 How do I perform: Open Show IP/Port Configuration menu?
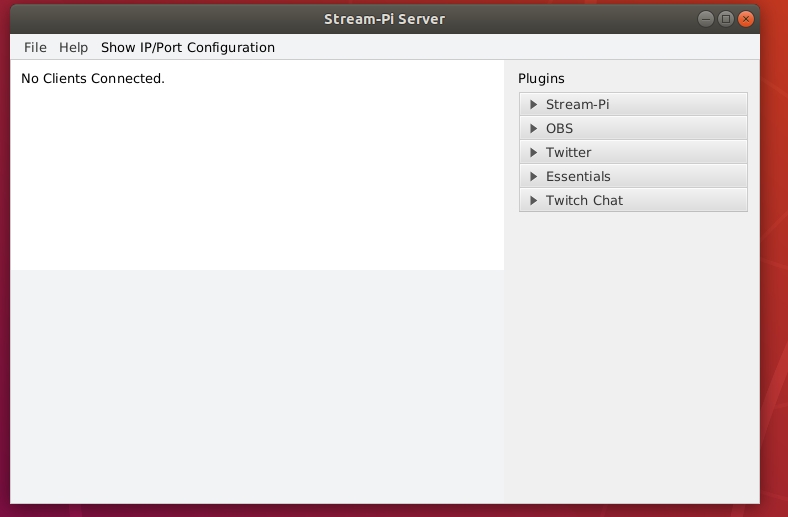188,47
